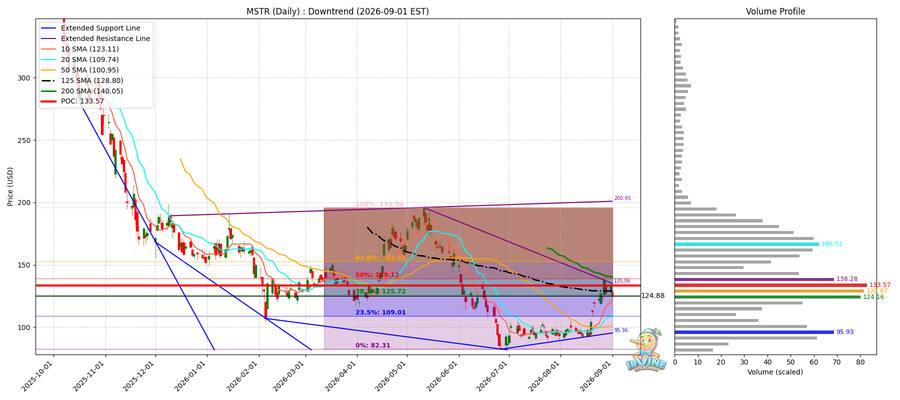Select the orange bar in Volume Profile

click(769, 291)
